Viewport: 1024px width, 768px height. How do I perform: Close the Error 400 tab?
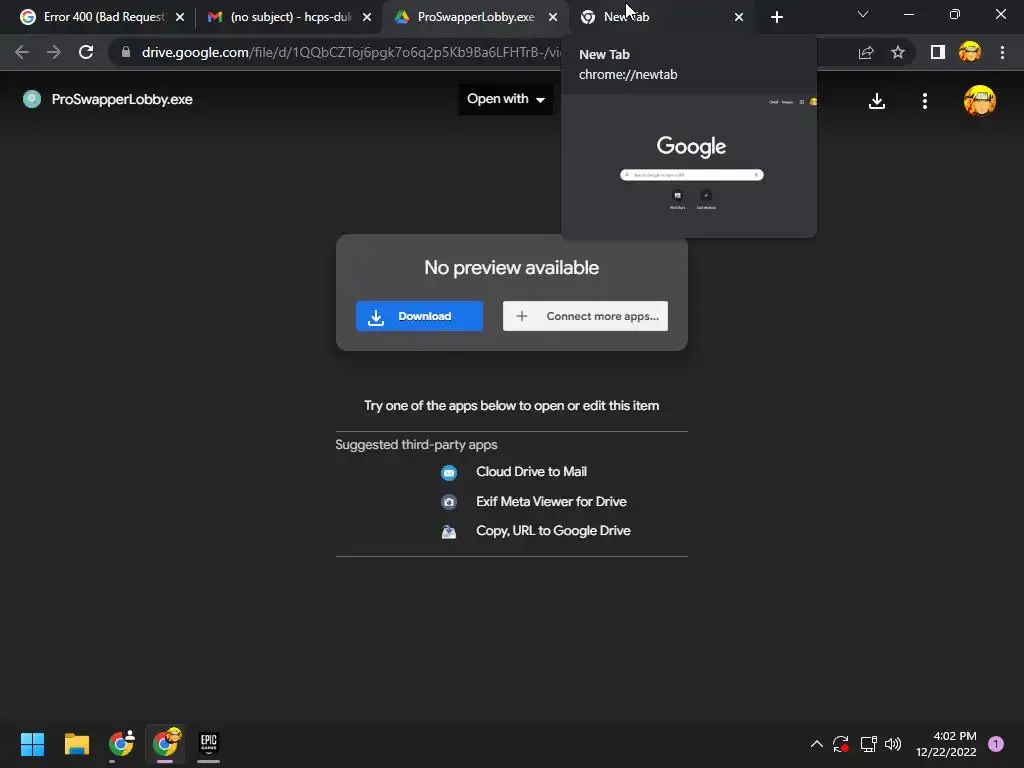(180, 17)
